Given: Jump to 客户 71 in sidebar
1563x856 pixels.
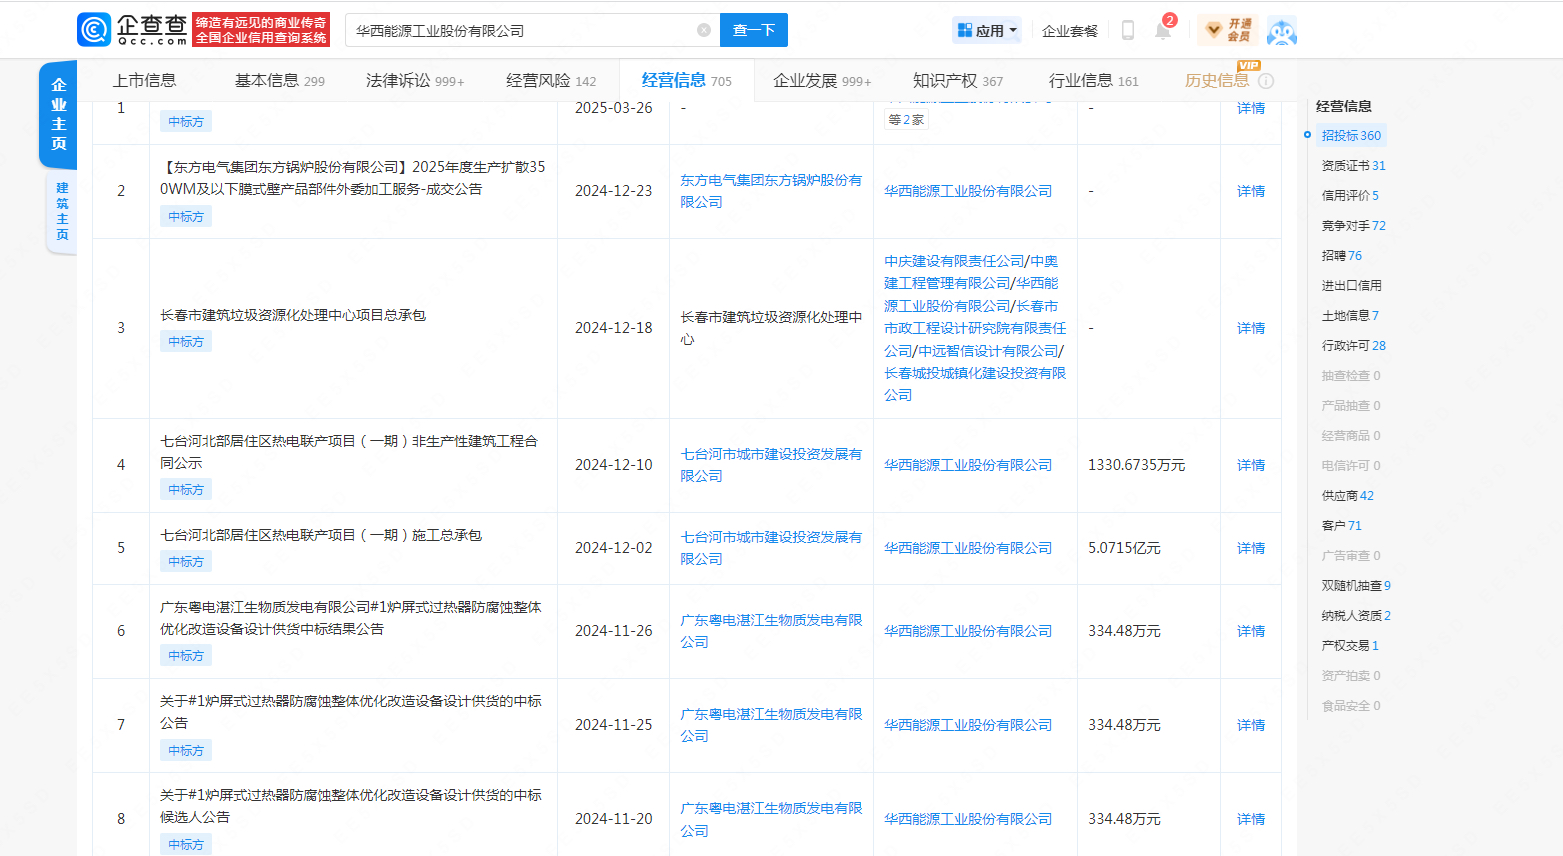Looking at the screenshot, I should click(1341, 526).
